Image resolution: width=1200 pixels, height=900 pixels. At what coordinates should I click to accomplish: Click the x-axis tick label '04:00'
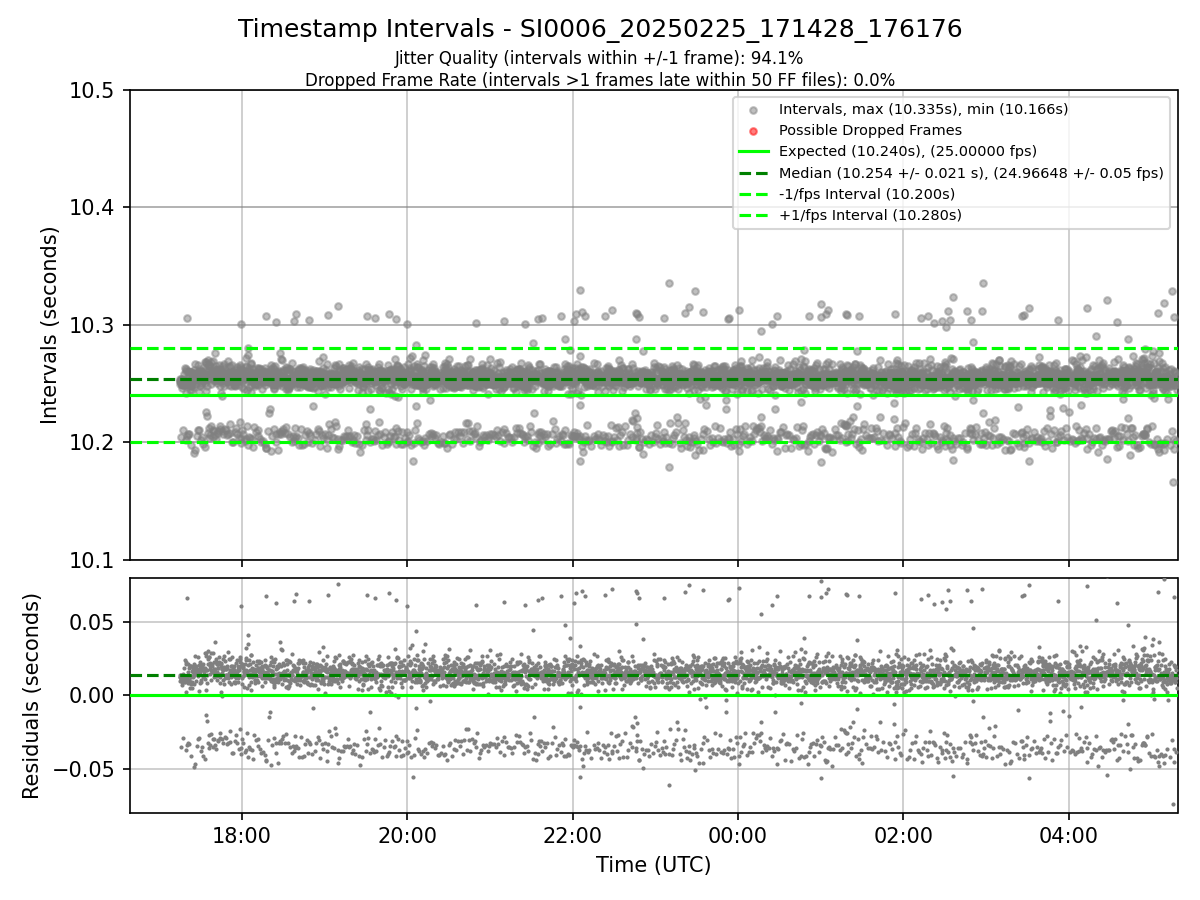[x=1068, y=835]
